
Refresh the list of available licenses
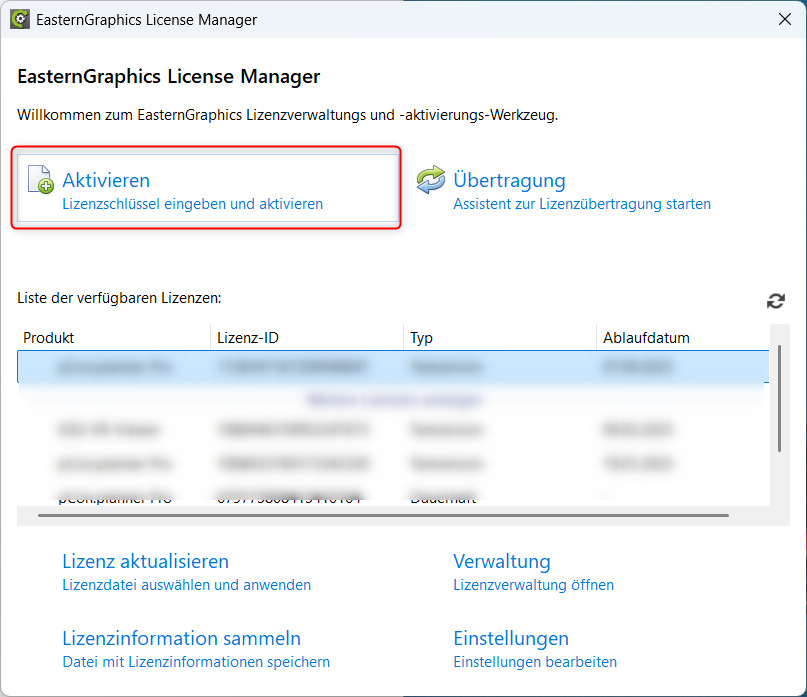[775, 301]
